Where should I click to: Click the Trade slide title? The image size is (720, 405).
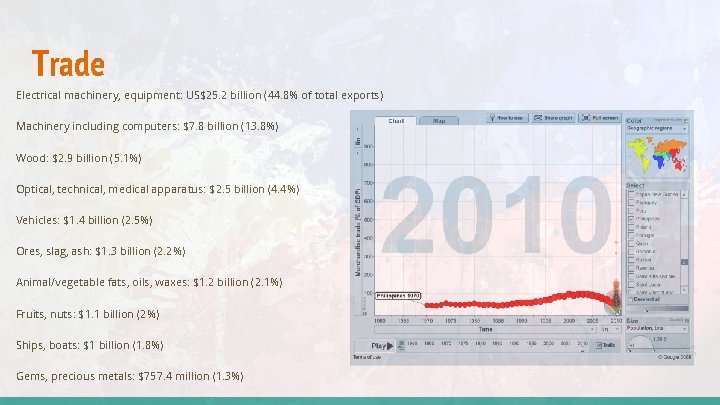pyautogui.click(x=68, y=63)
